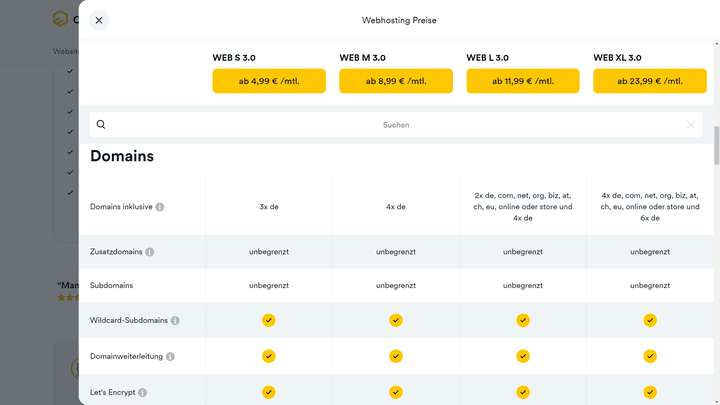Click the Domains section heading
720x405 pixels.
coord(122,156)
